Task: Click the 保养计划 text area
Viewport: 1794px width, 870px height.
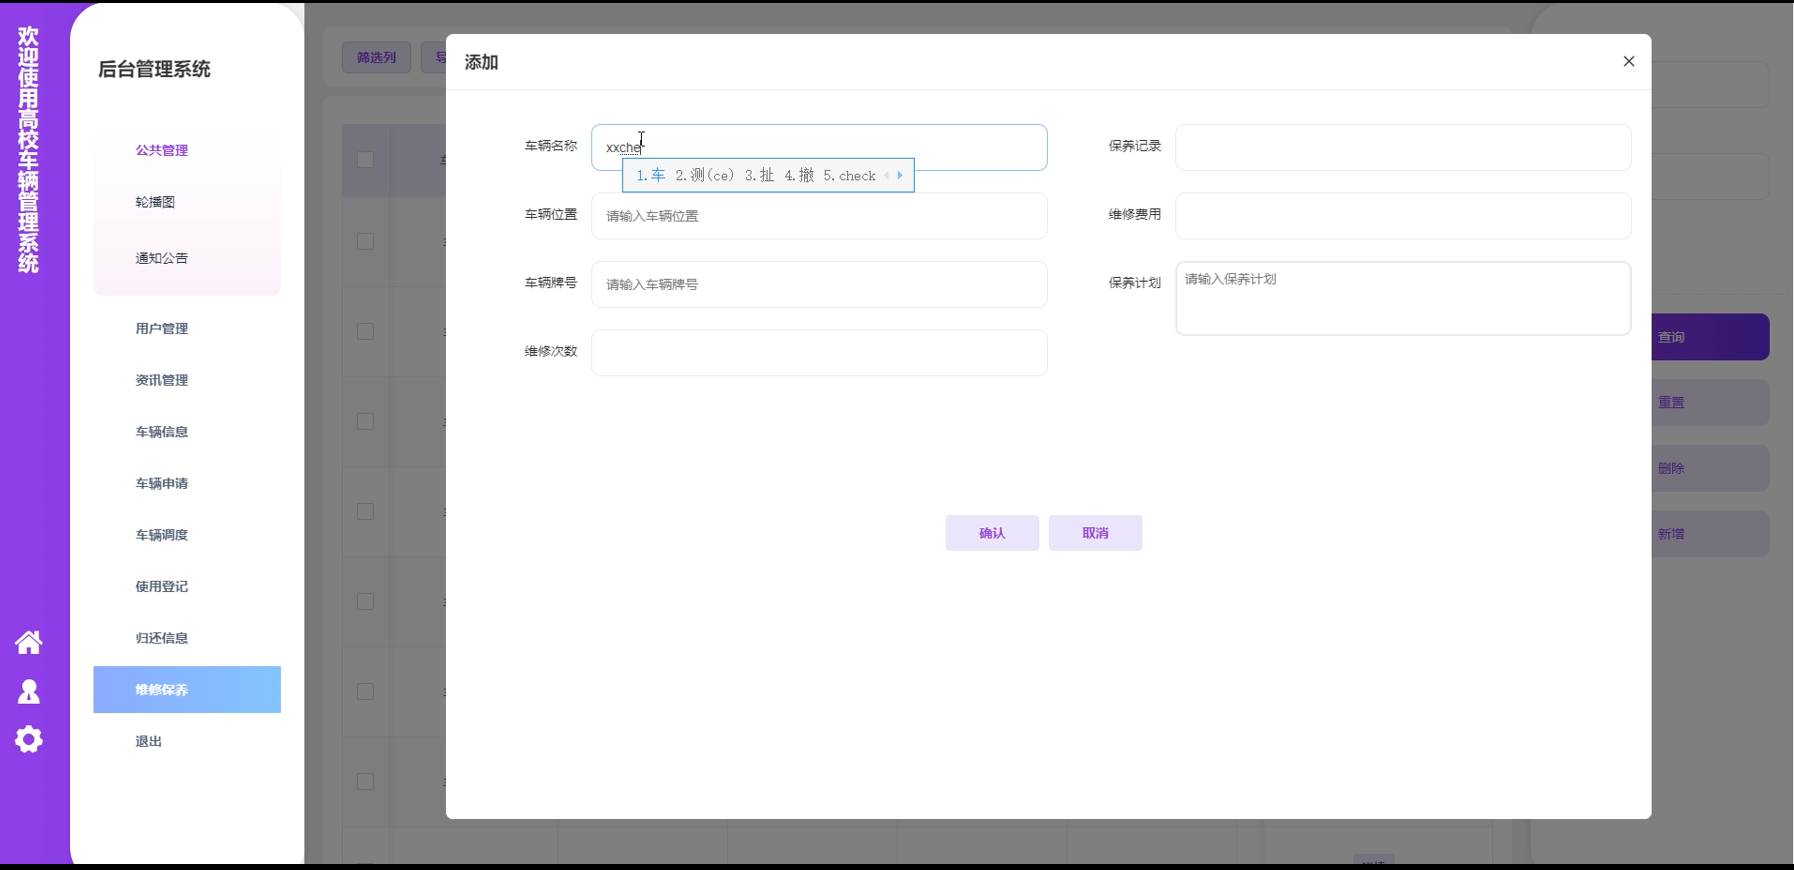Action: click(x=1403, y=298)
